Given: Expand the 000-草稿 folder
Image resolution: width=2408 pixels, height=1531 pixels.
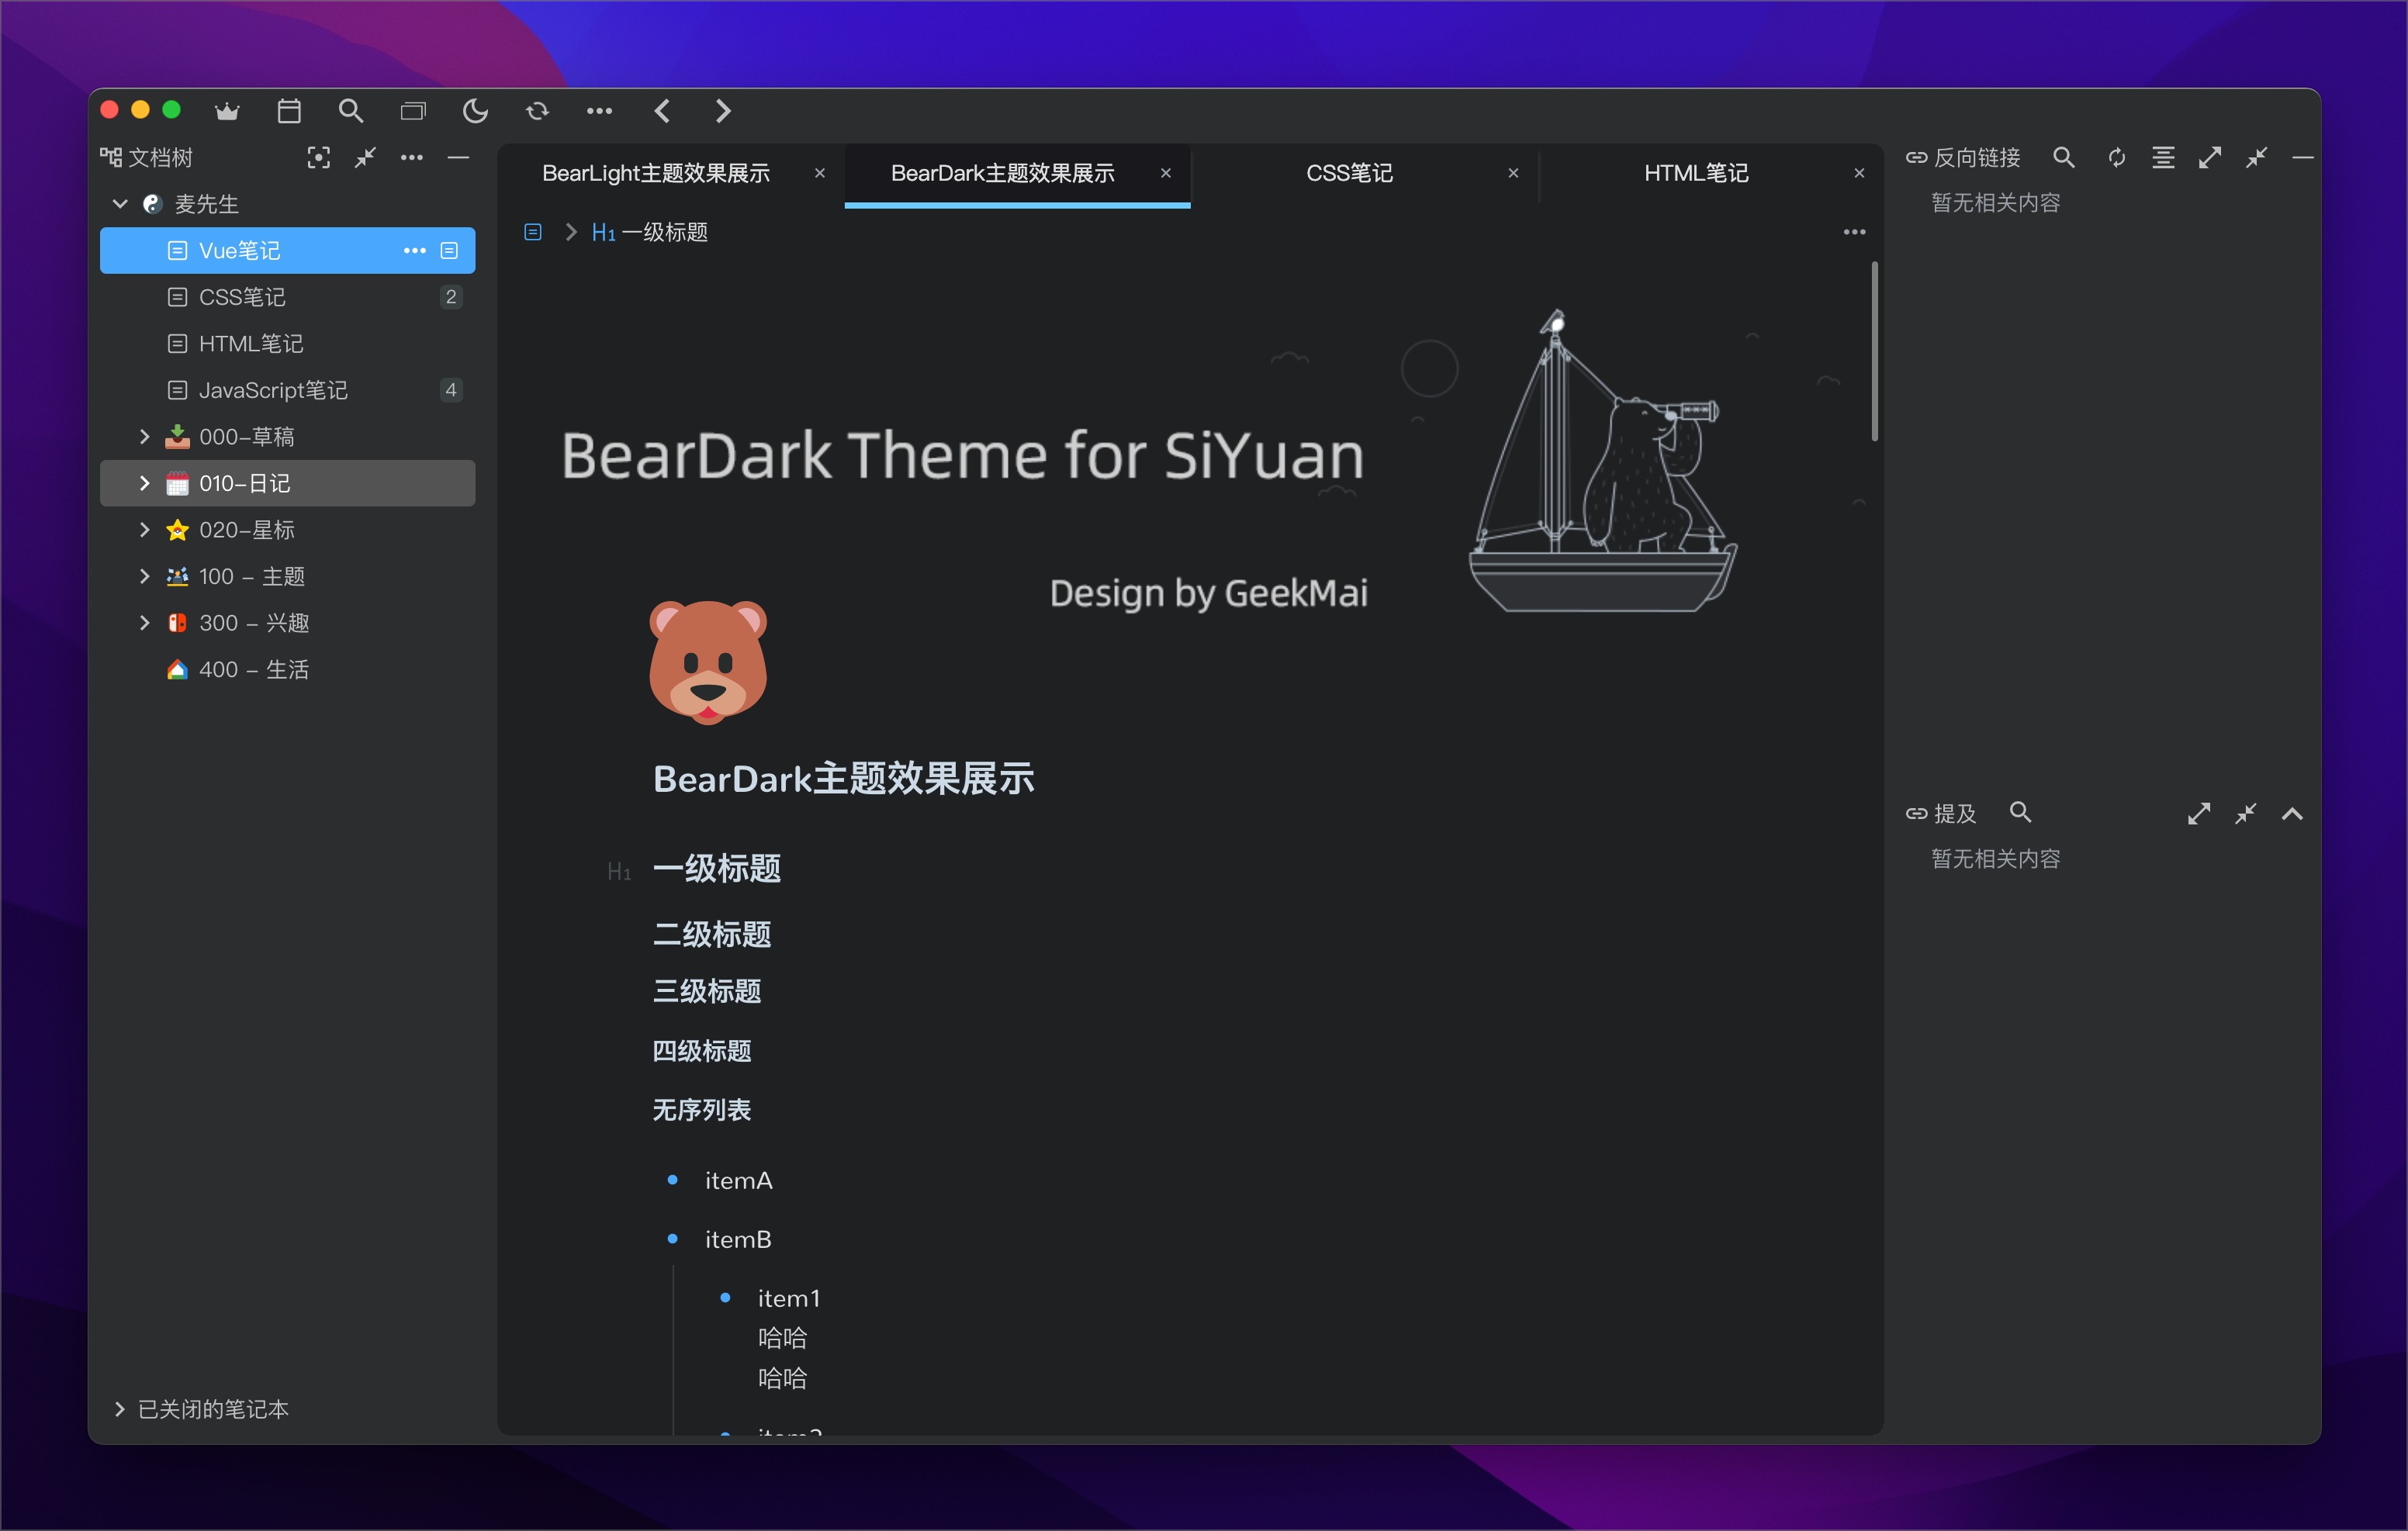Looking at the screenshot, I should (x=145, y=437).
